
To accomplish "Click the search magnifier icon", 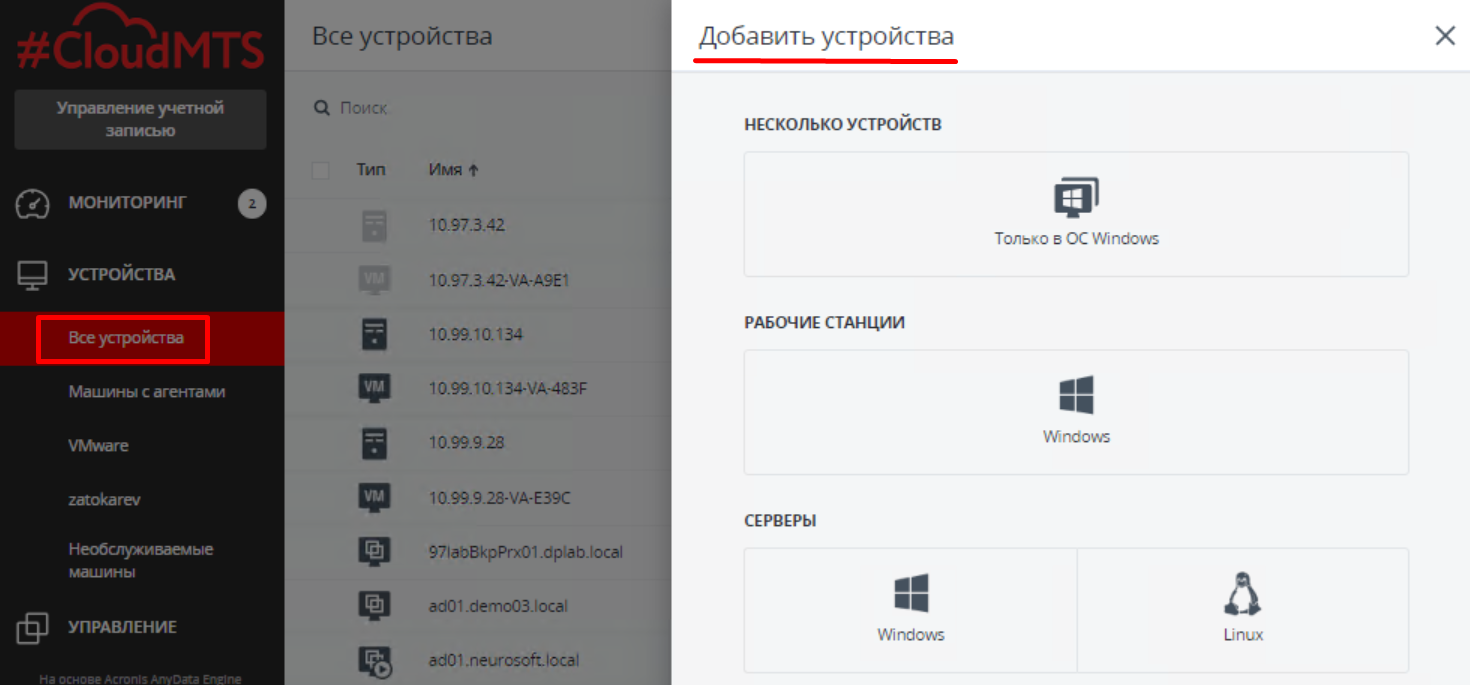I will coord(322,108).
